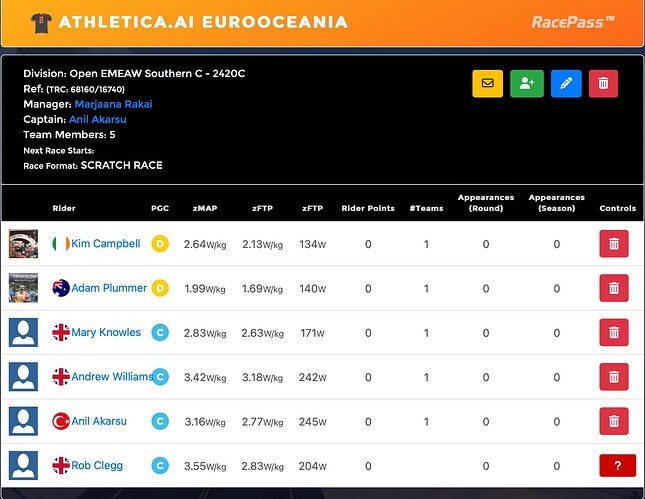Remove Adam Plummer with trash button
Image resolution: width=645 pixels, height=499 pixels.
614,288
